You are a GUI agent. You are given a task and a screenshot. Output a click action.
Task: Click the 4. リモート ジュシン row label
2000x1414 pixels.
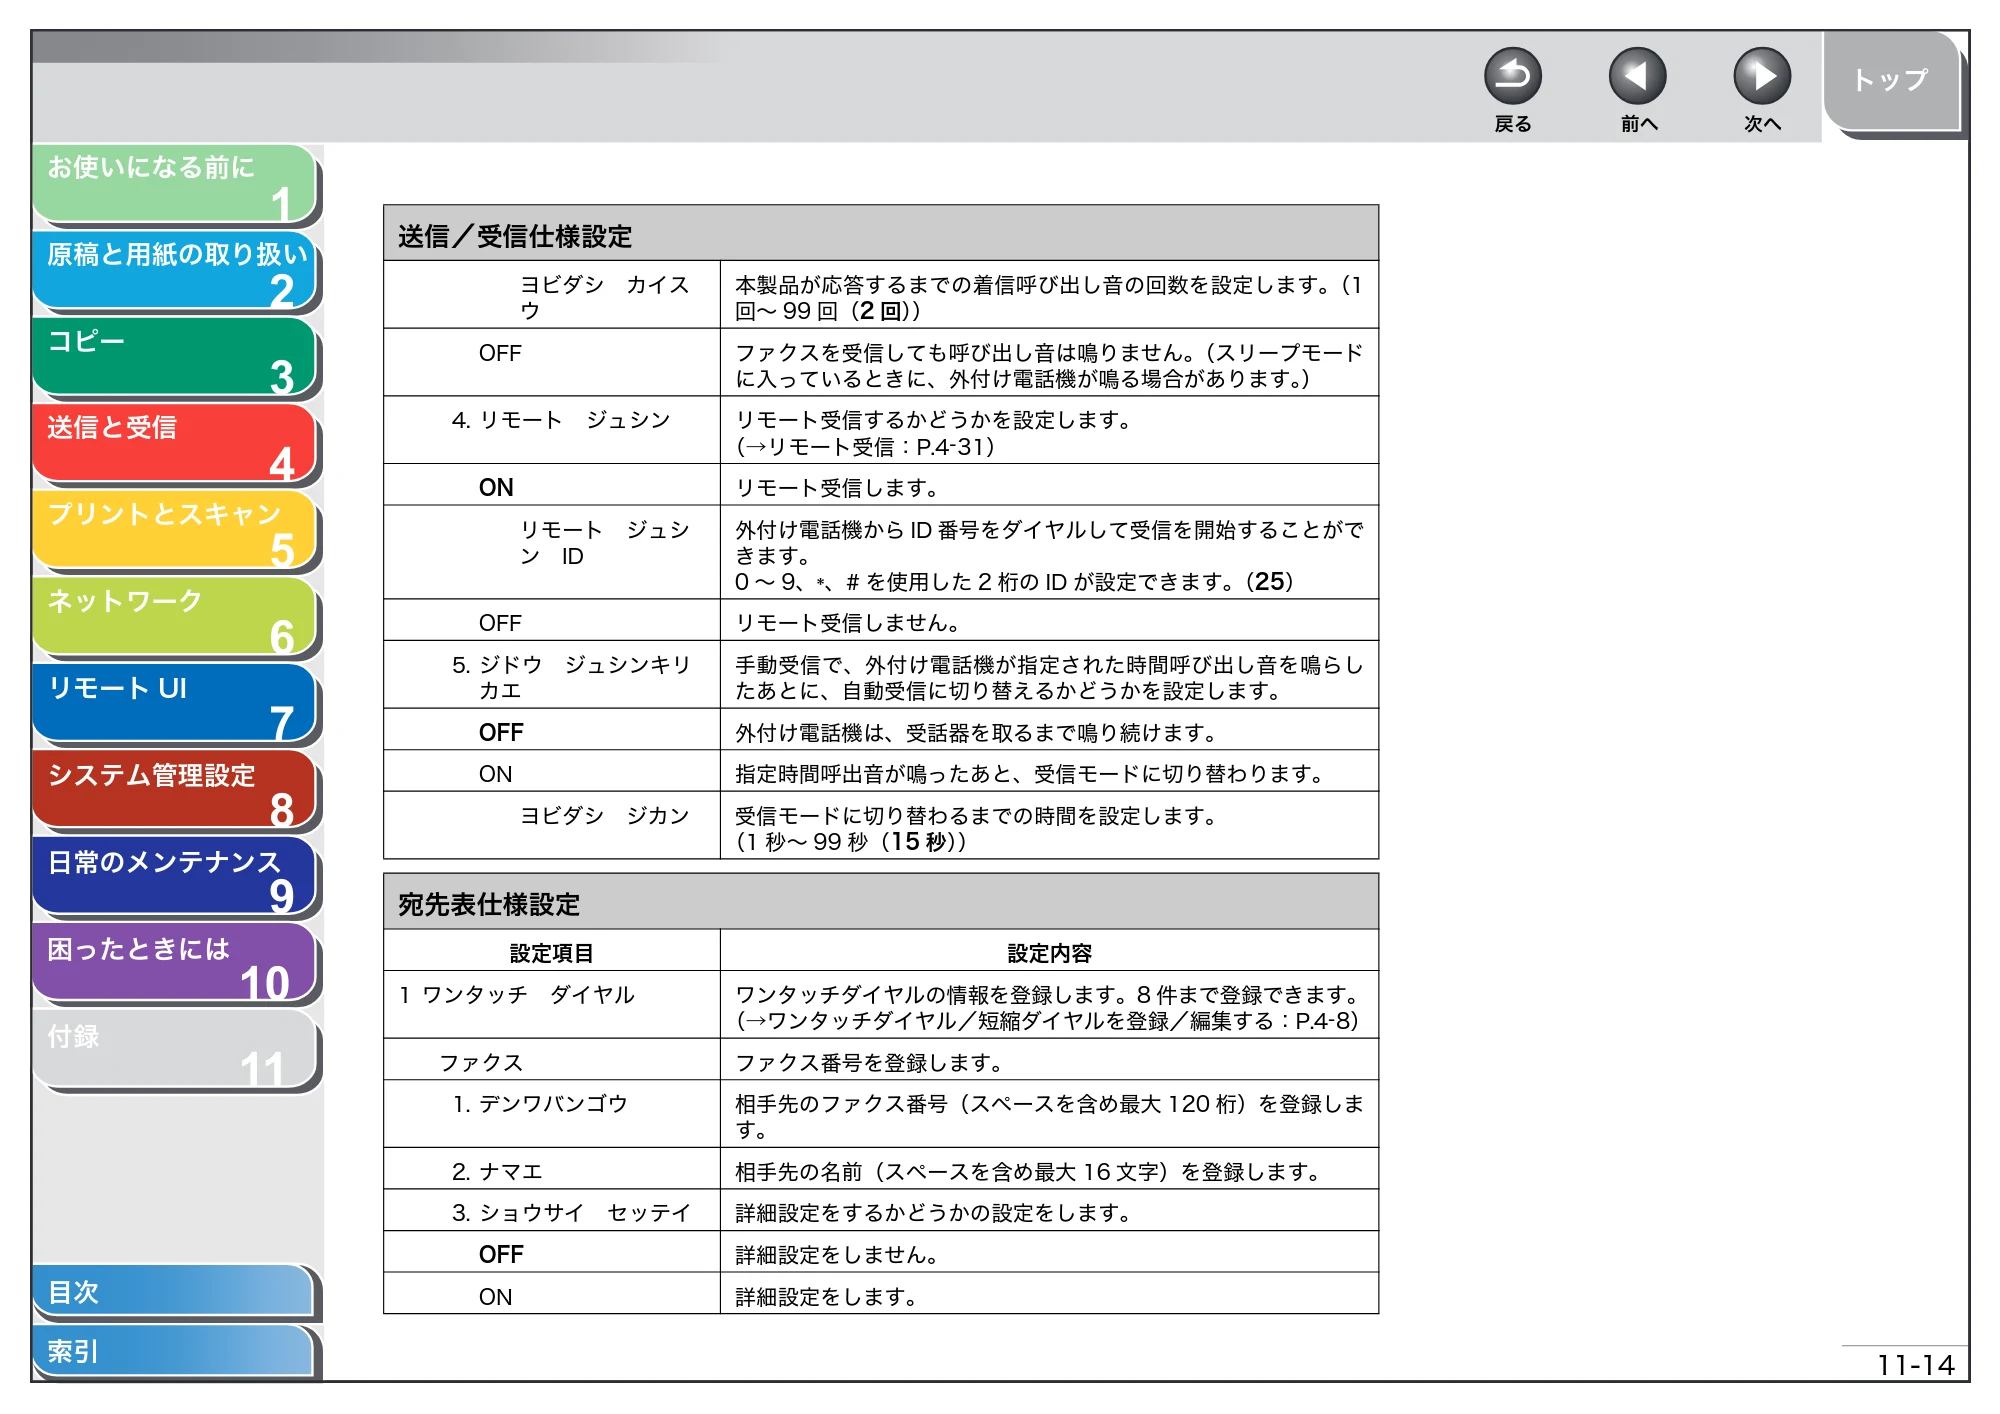click(x=561, y=420)
